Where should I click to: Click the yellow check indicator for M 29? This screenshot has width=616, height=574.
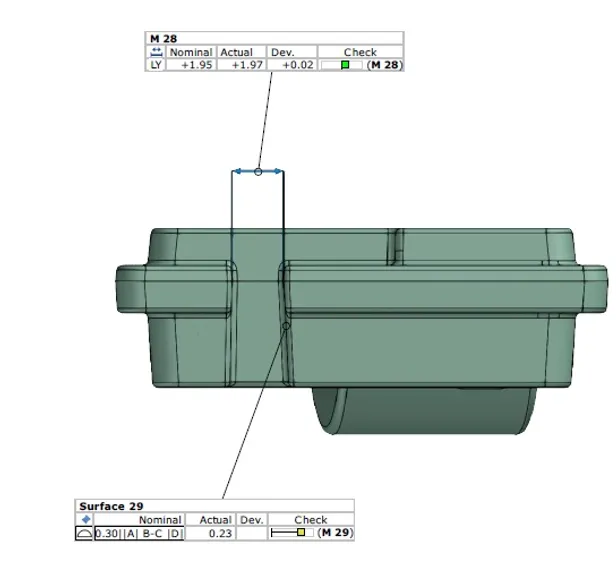(300, 534)
